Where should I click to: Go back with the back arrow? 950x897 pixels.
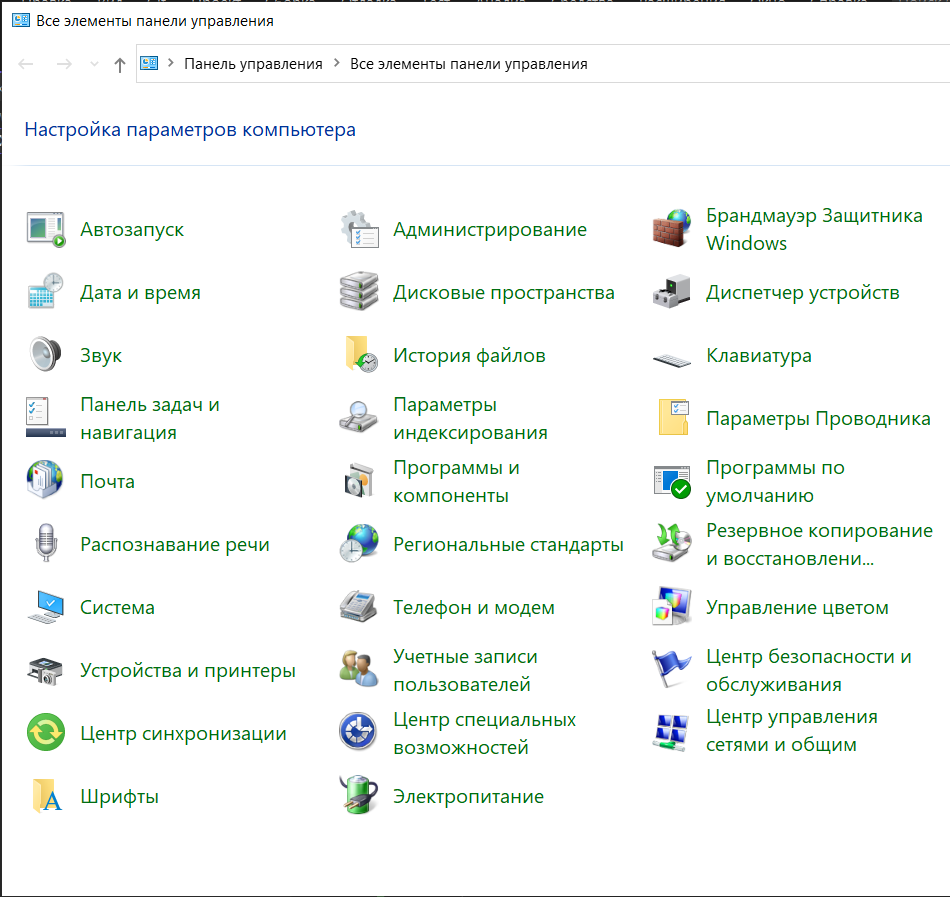click(26, 64)
